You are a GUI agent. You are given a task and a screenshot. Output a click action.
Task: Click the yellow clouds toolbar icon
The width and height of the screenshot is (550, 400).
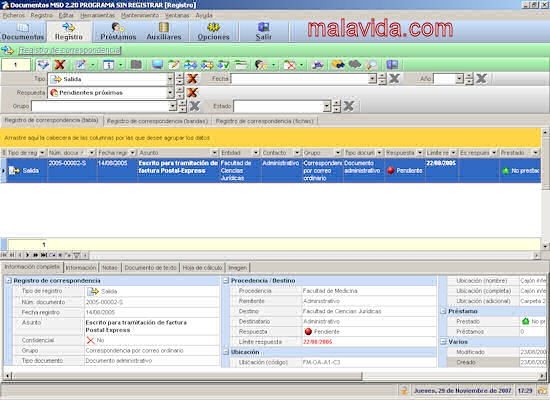tap(338, 65)
